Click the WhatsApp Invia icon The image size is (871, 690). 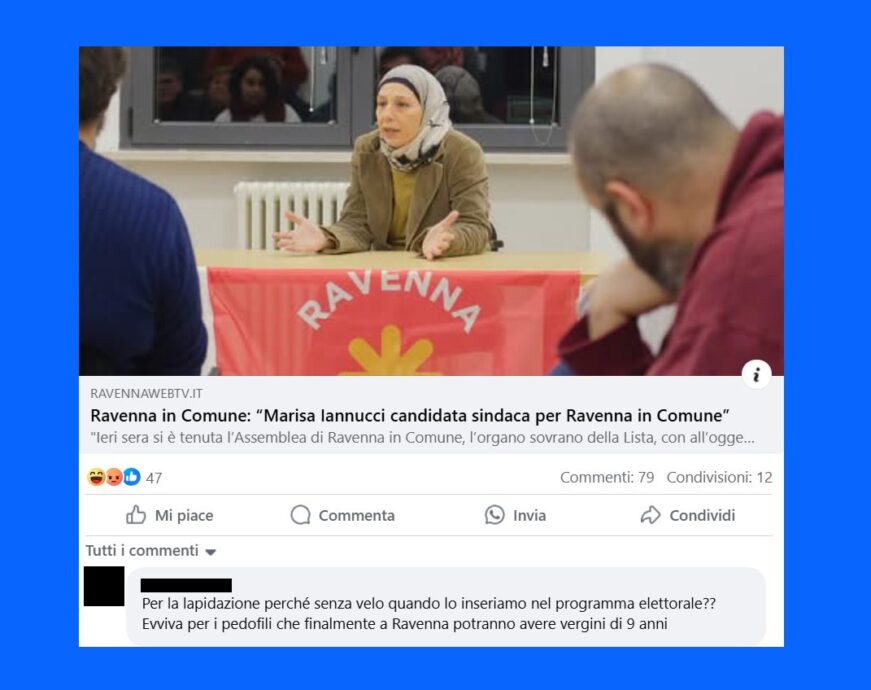coord(494,515)
